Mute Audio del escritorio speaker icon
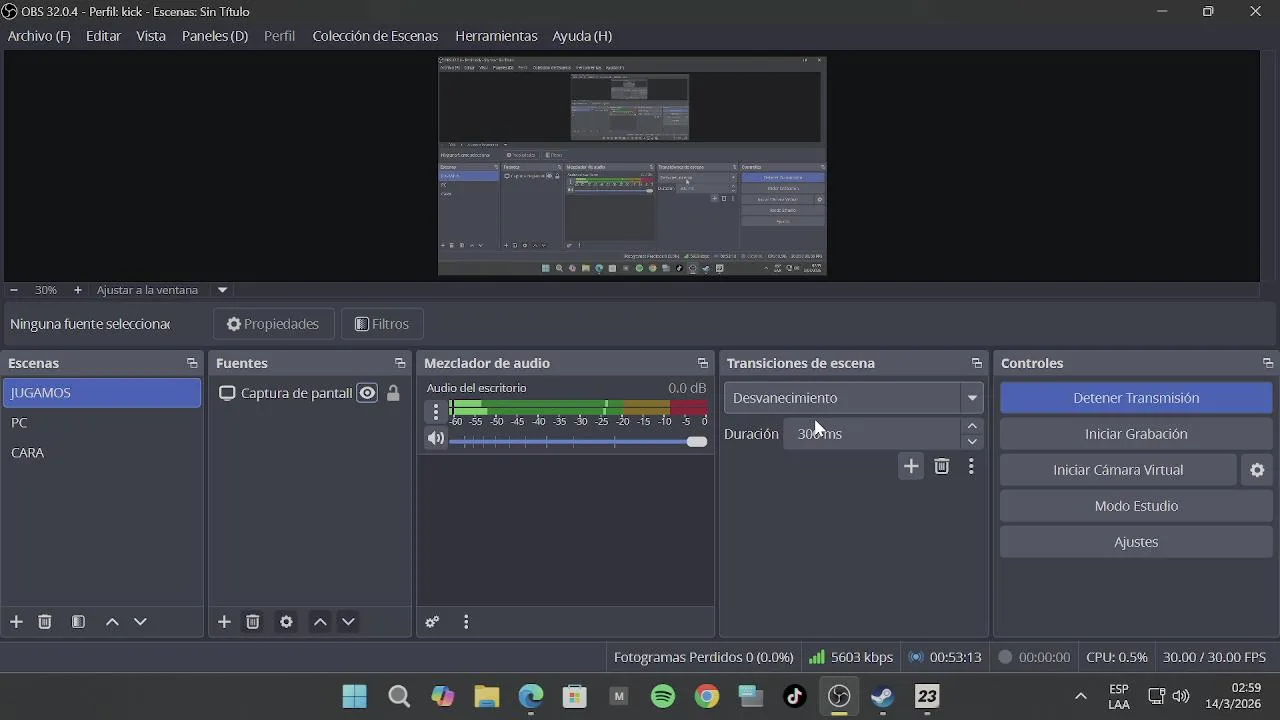This screenshot has width=1280, height=720. [x=436, y=438]
